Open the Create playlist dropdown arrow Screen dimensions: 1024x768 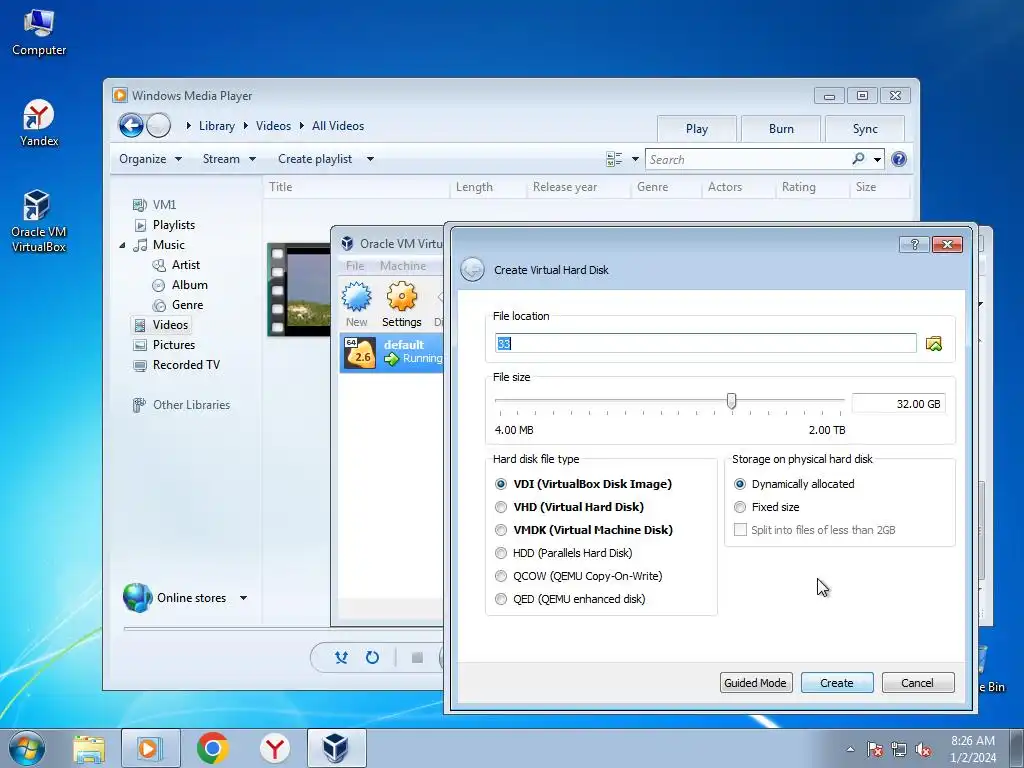tap(370, 159)
